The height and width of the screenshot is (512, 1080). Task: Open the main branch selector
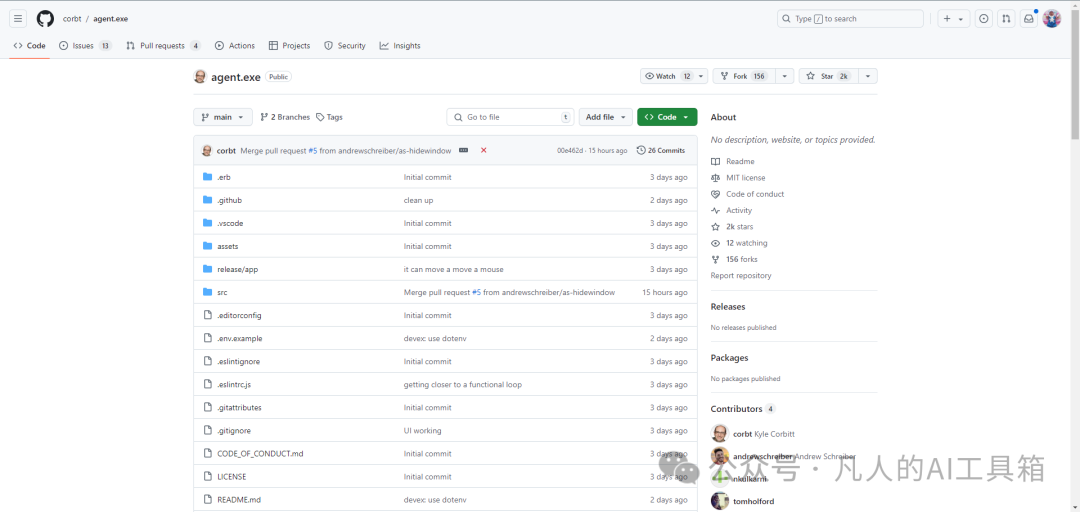pyautogui.click(x=222, y=117)
